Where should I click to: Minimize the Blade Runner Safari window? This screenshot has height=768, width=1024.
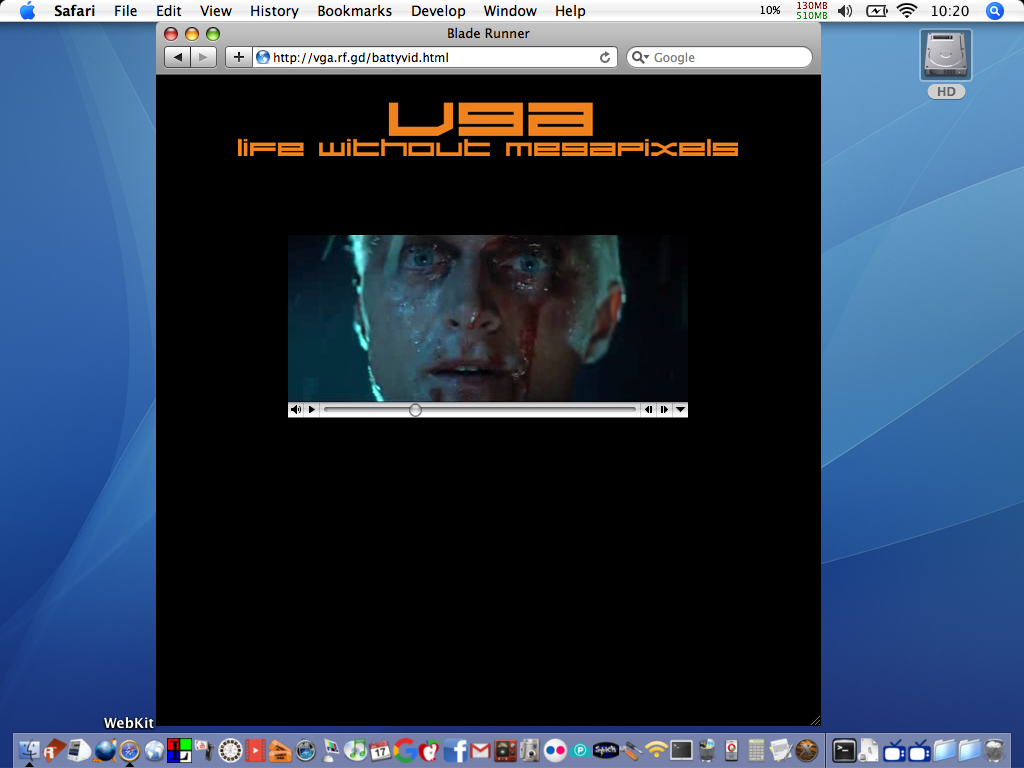click(192, 34)
